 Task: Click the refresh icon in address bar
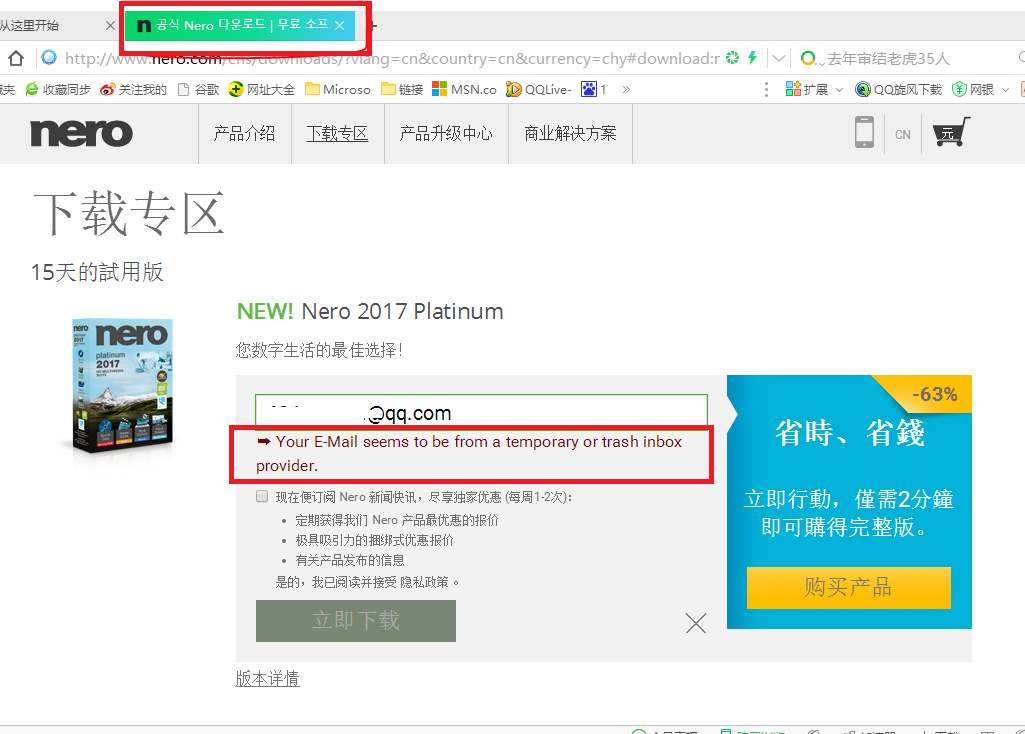coord(733,58)
